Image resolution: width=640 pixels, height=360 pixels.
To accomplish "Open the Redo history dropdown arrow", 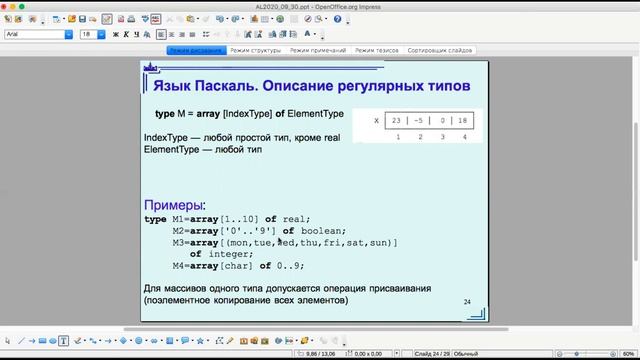I will (x=242, y=19).
